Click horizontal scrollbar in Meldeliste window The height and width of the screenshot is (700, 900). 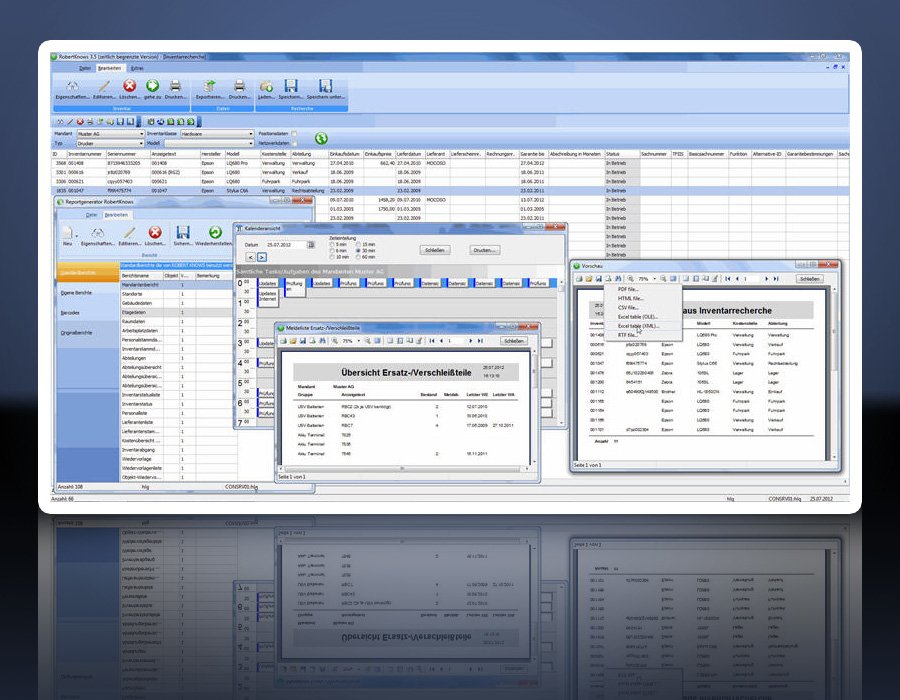404,469
